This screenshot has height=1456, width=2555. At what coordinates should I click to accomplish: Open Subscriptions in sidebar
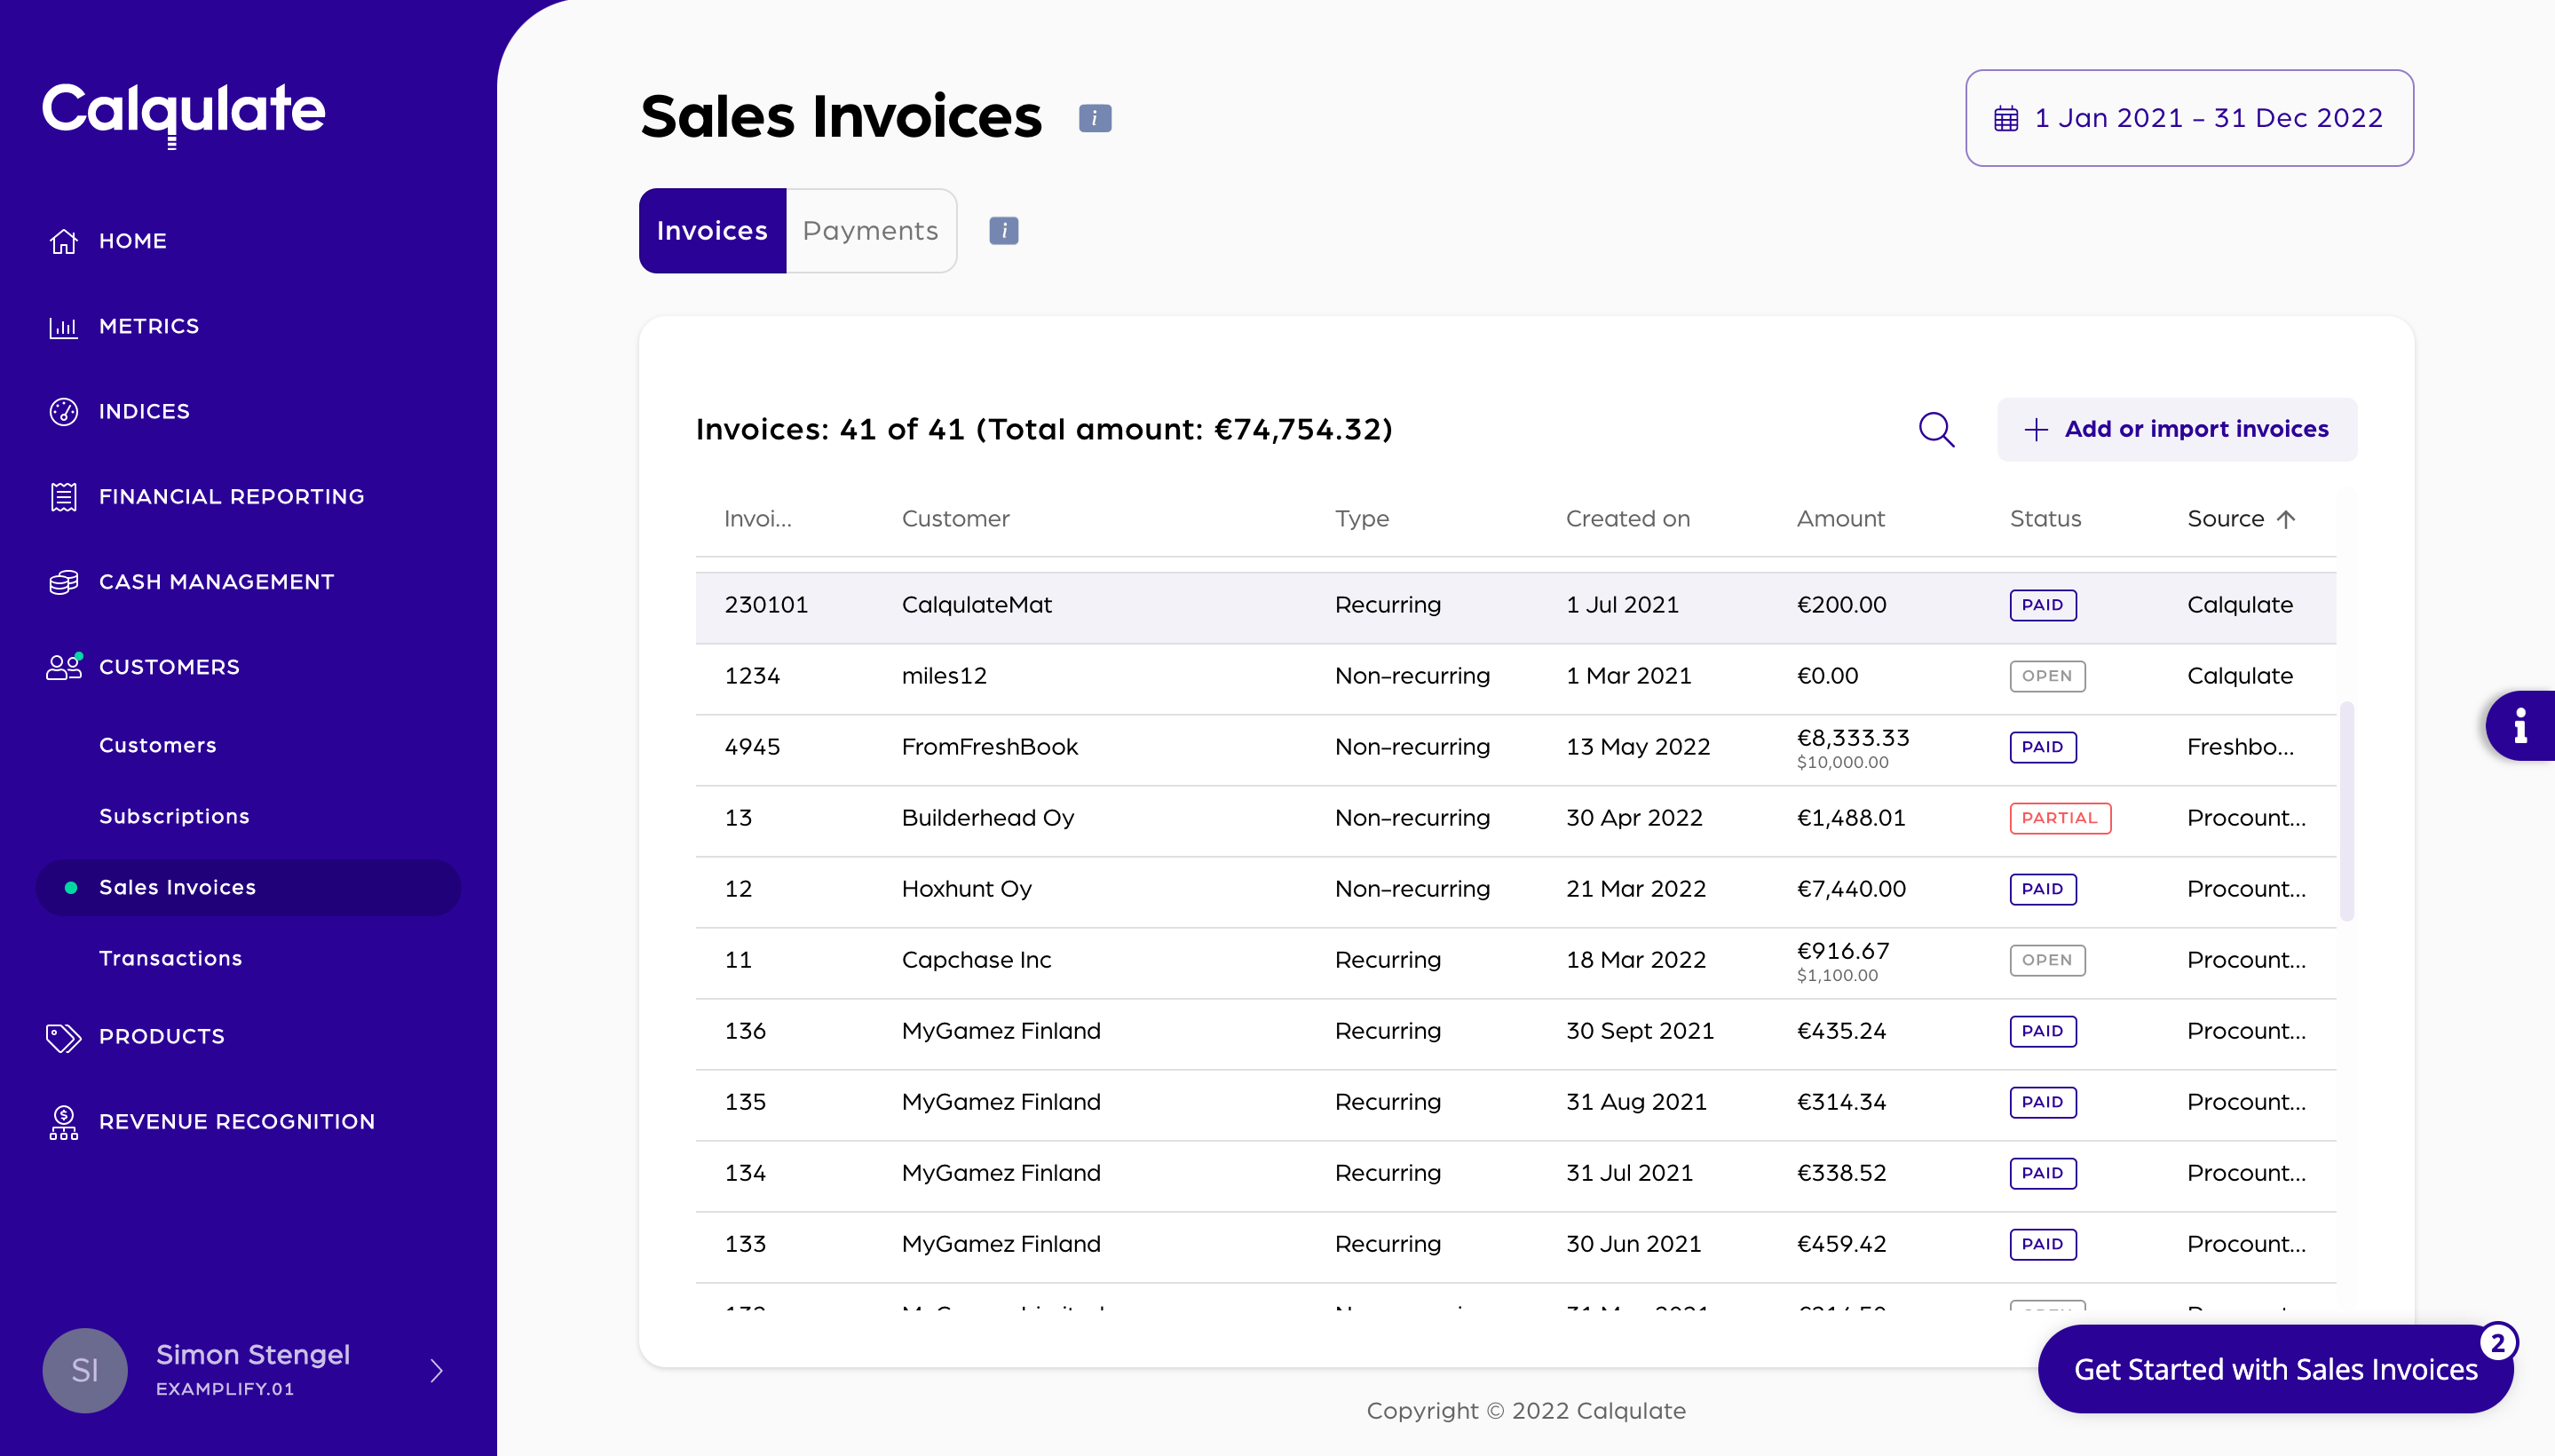(x=174, y=816)
